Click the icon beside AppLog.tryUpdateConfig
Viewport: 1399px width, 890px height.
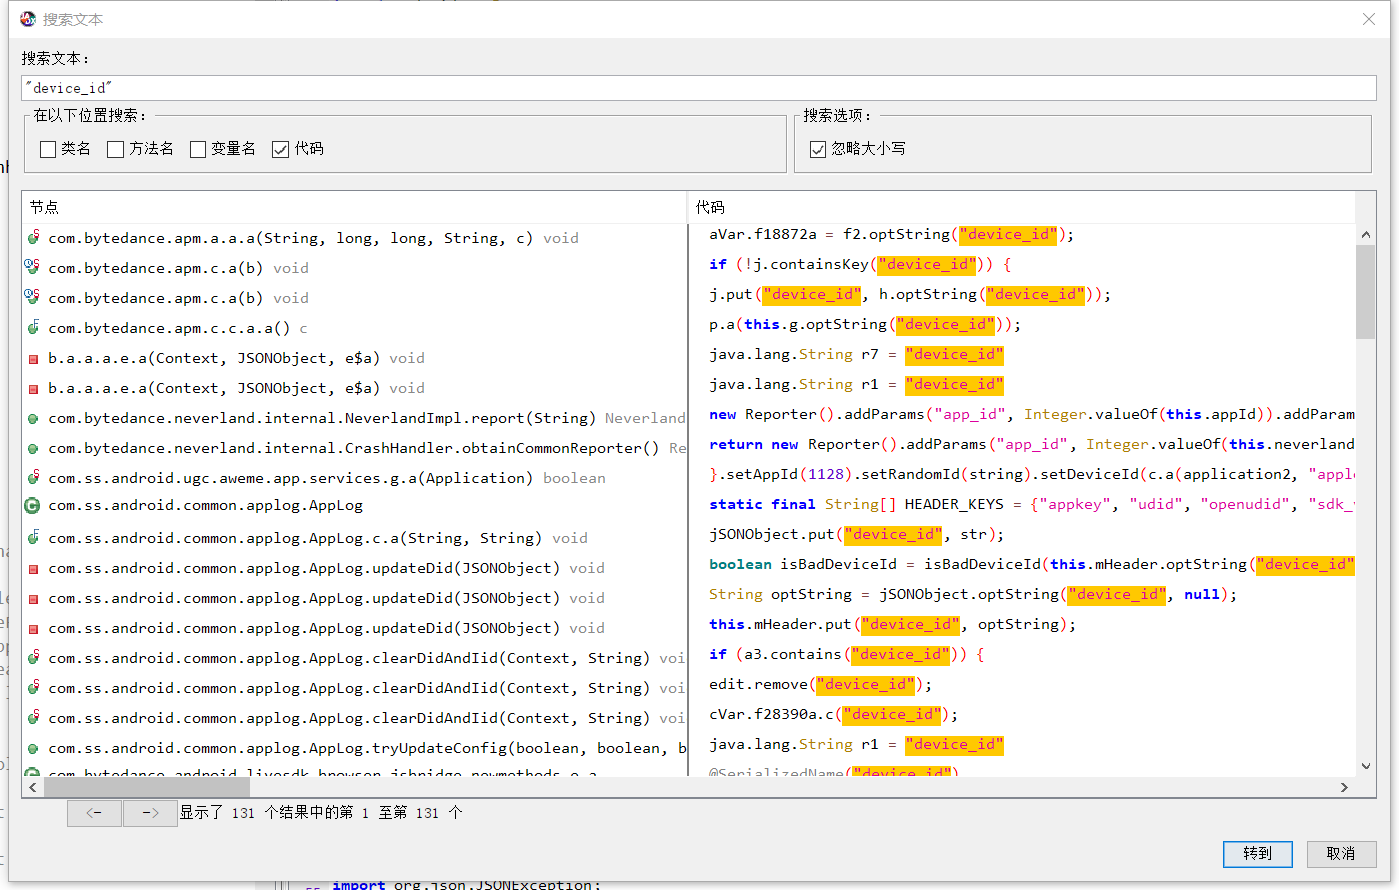click(x=33, y=748)
